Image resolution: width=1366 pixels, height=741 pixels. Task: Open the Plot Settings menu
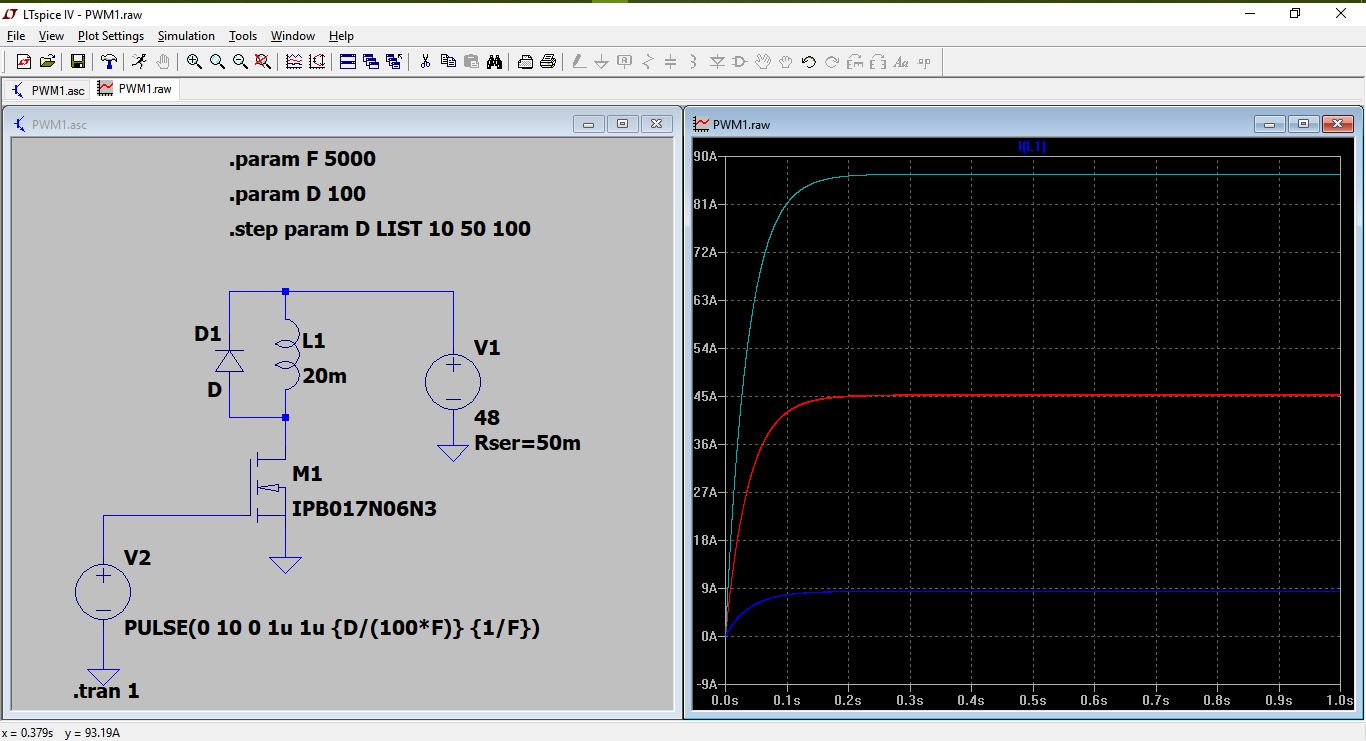(111, 36)
